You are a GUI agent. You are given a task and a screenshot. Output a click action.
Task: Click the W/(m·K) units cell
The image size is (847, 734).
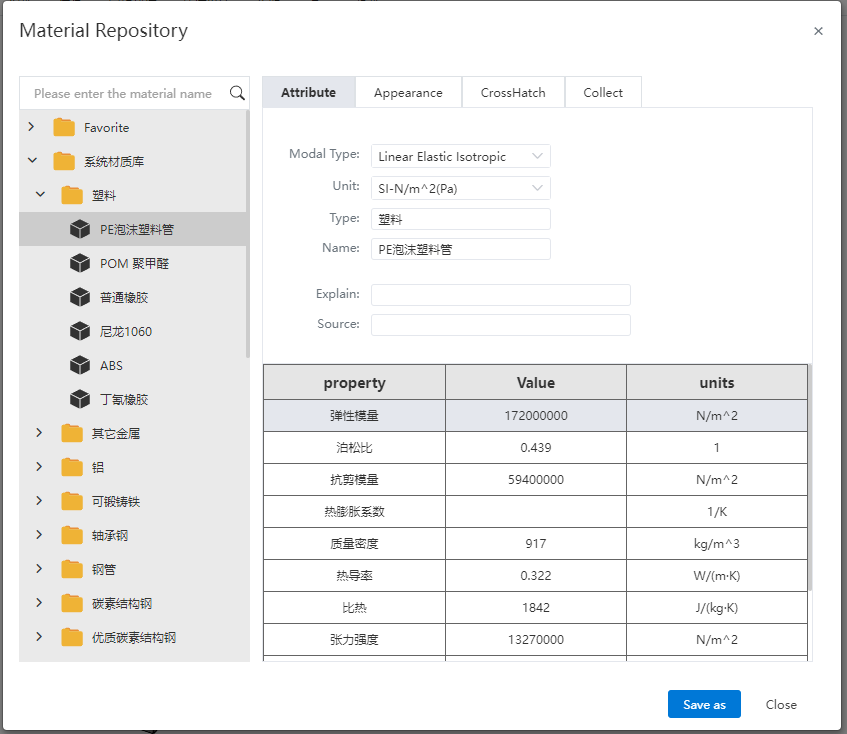pyautogui.click(x=717, y=575)
